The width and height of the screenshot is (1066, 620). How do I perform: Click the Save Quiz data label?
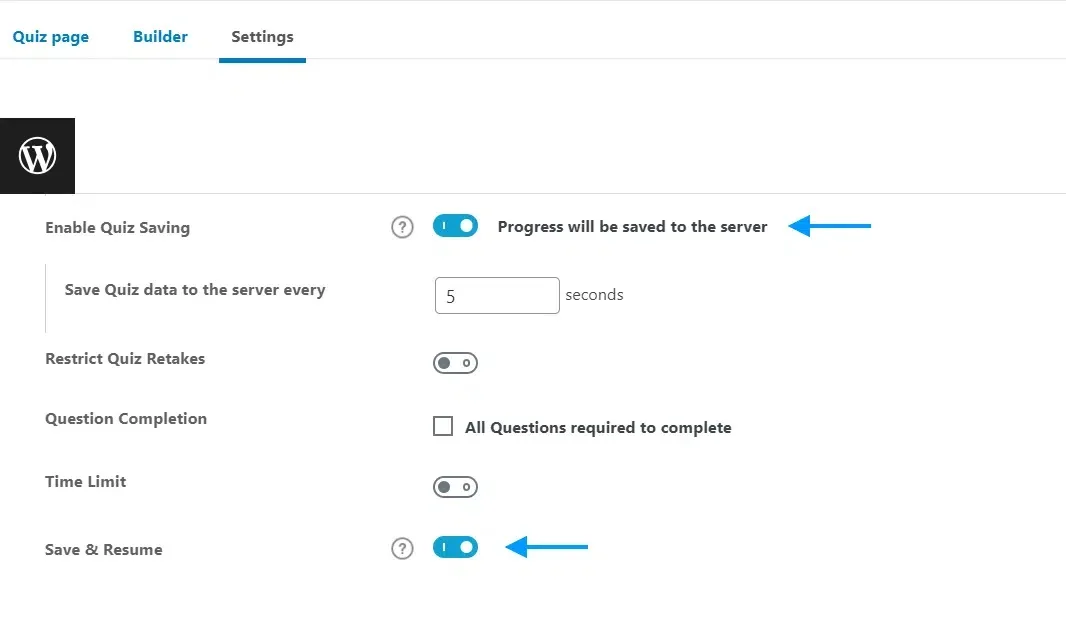point(194,289)
